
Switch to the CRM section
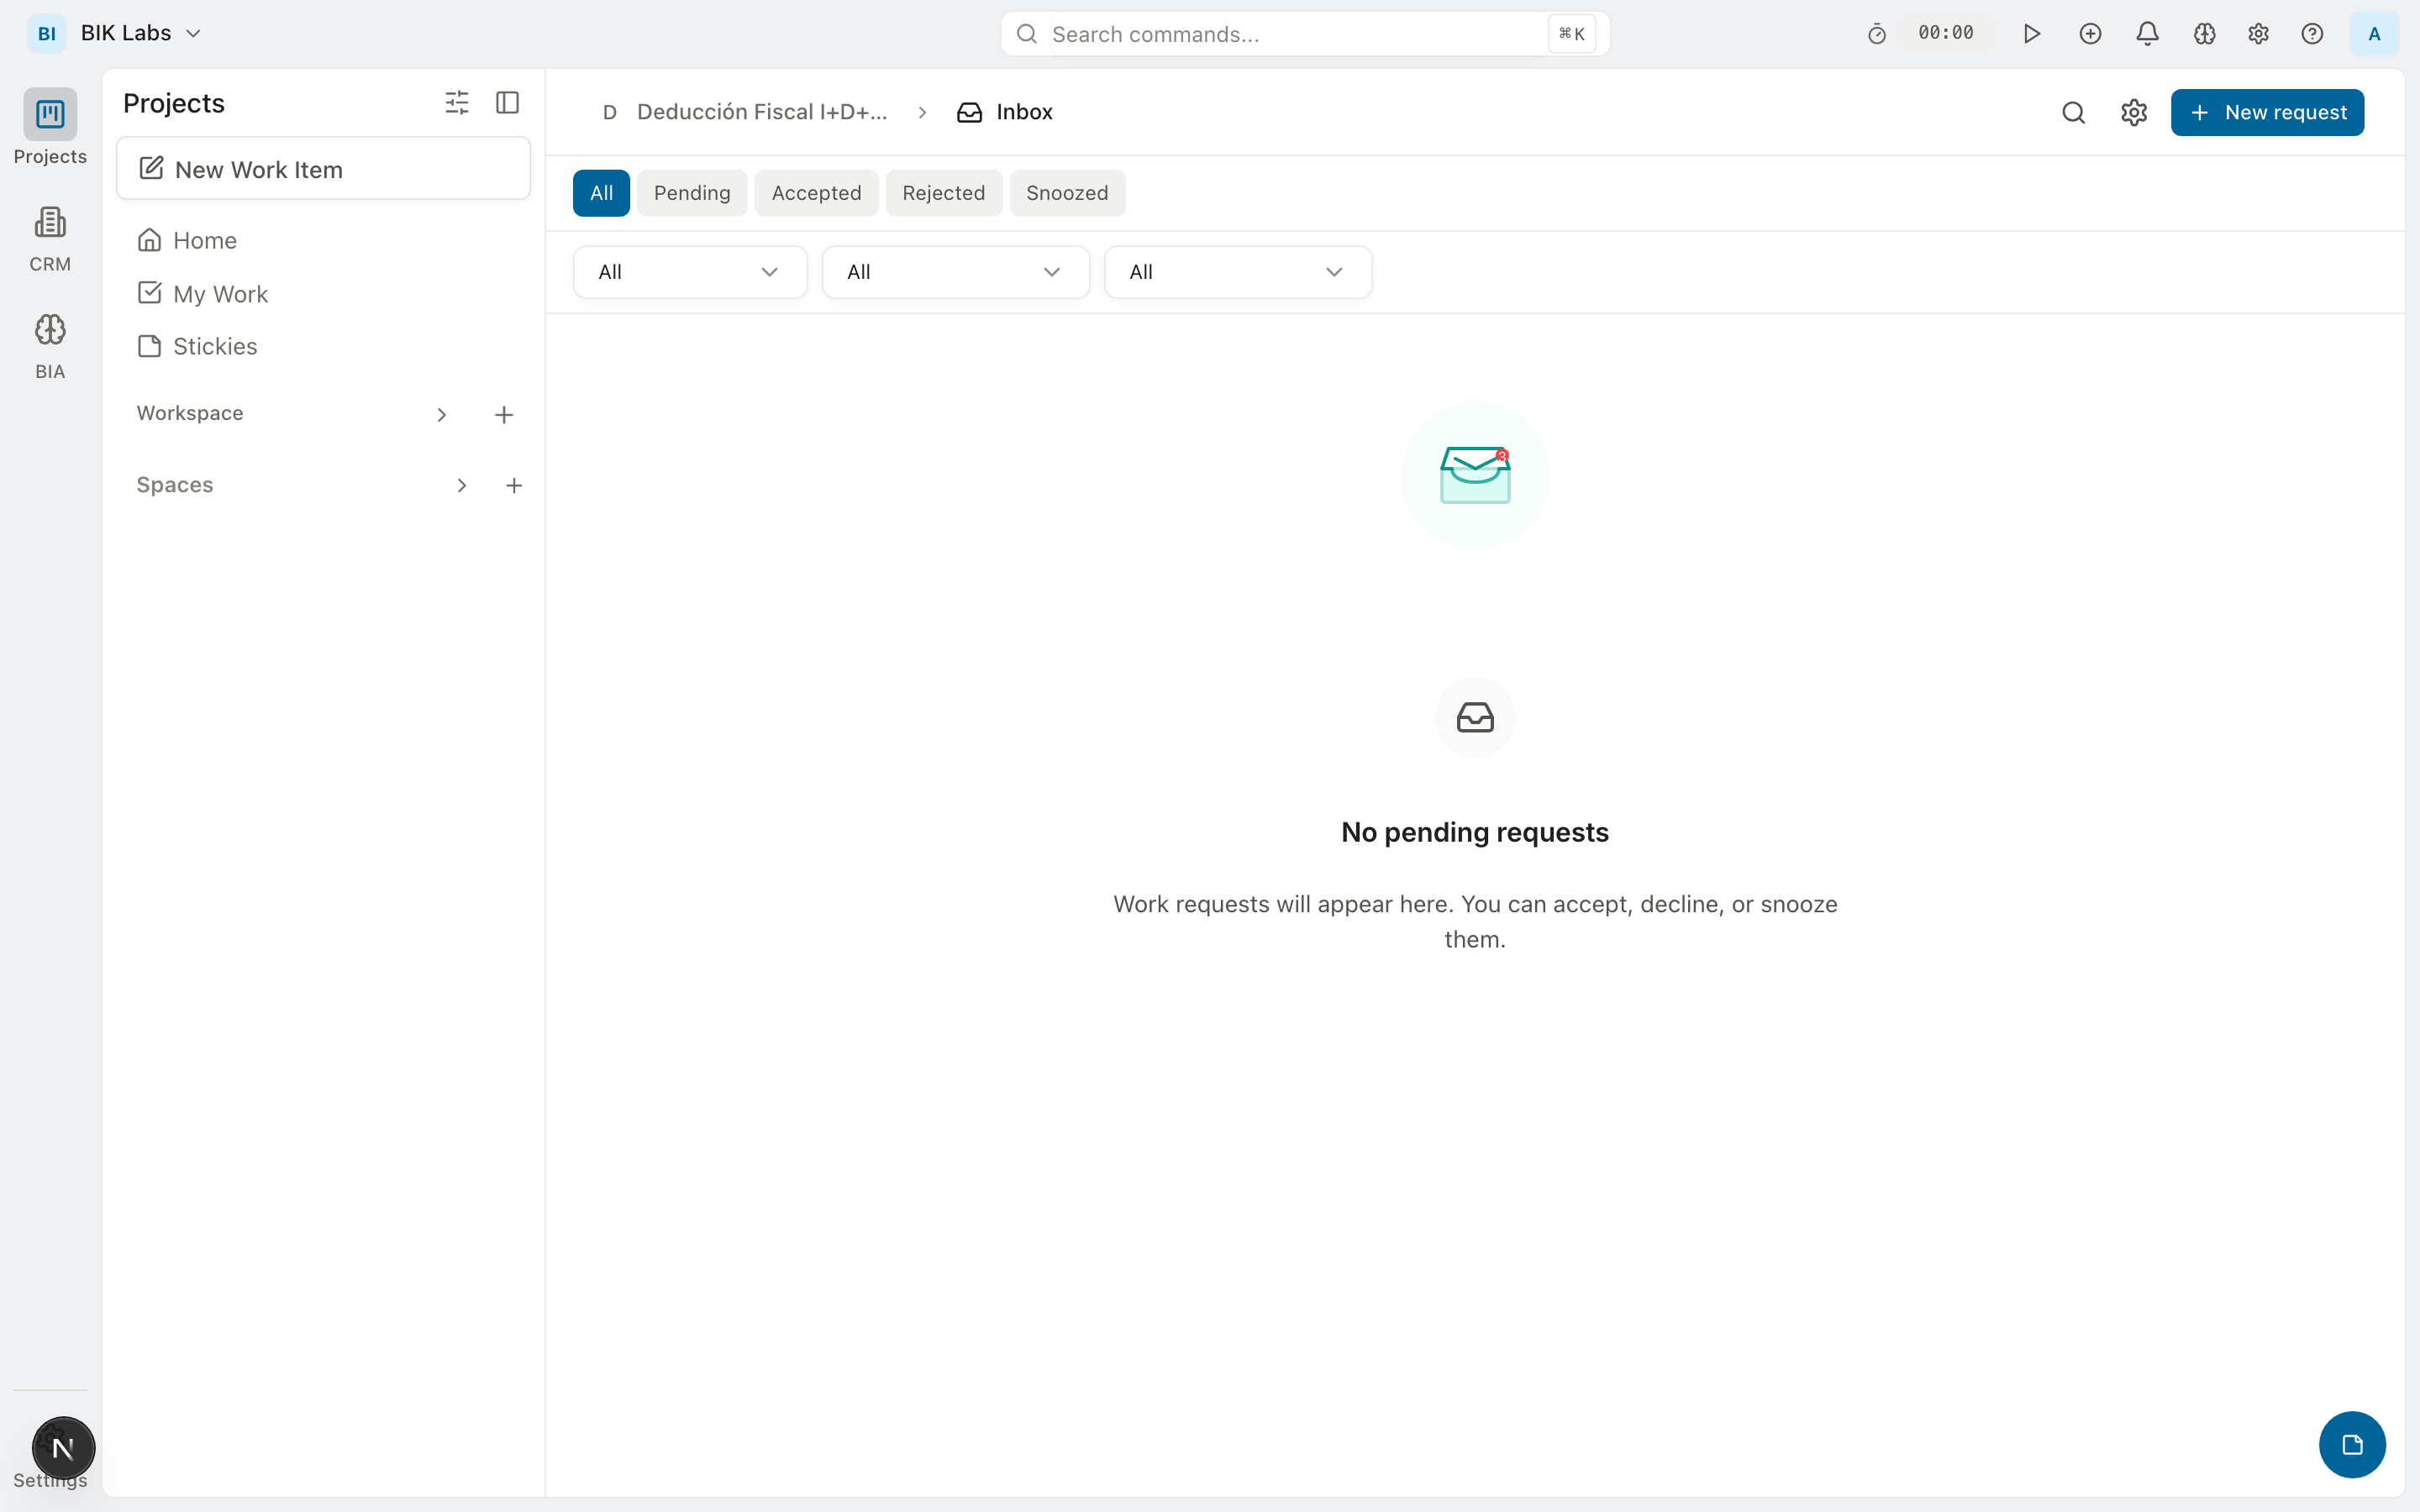(49, 236)
